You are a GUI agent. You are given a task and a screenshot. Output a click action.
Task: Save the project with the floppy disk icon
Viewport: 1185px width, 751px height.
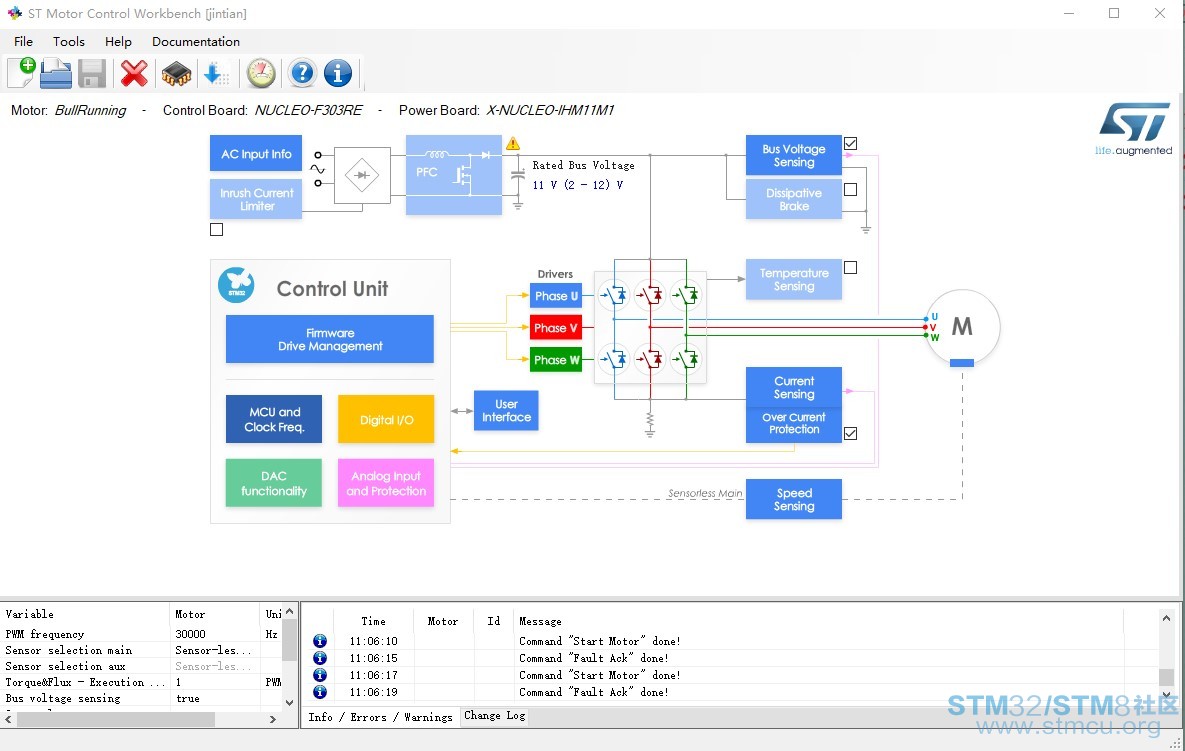coord(92,73)
